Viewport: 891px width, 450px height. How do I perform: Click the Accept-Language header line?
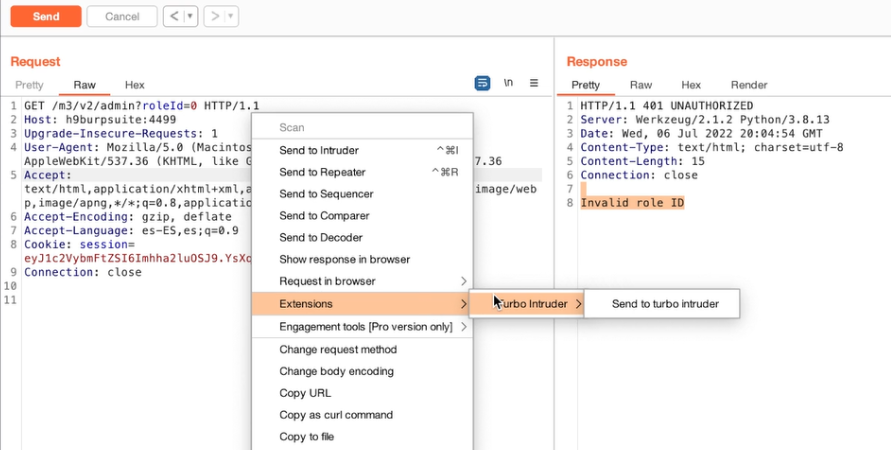pyautogui.click(x=131, y=231)
